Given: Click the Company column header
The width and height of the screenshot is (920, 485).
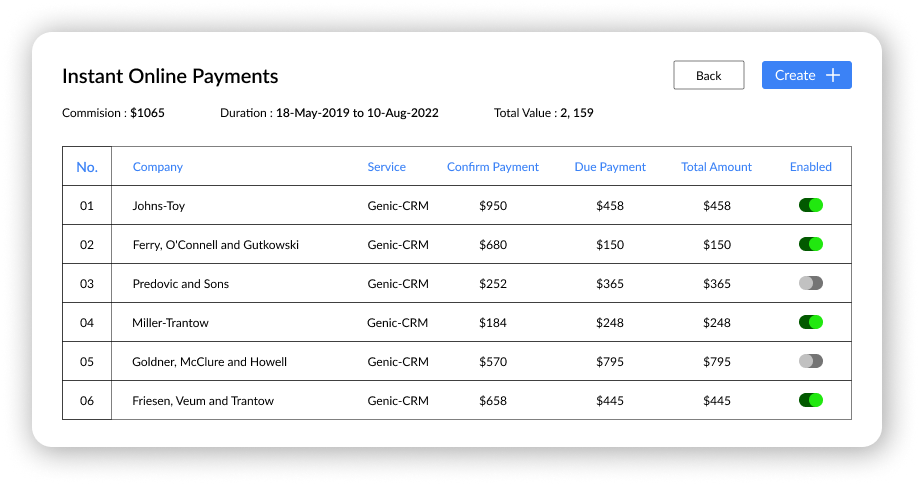Looking at the screenshot, I should (158, 167).
